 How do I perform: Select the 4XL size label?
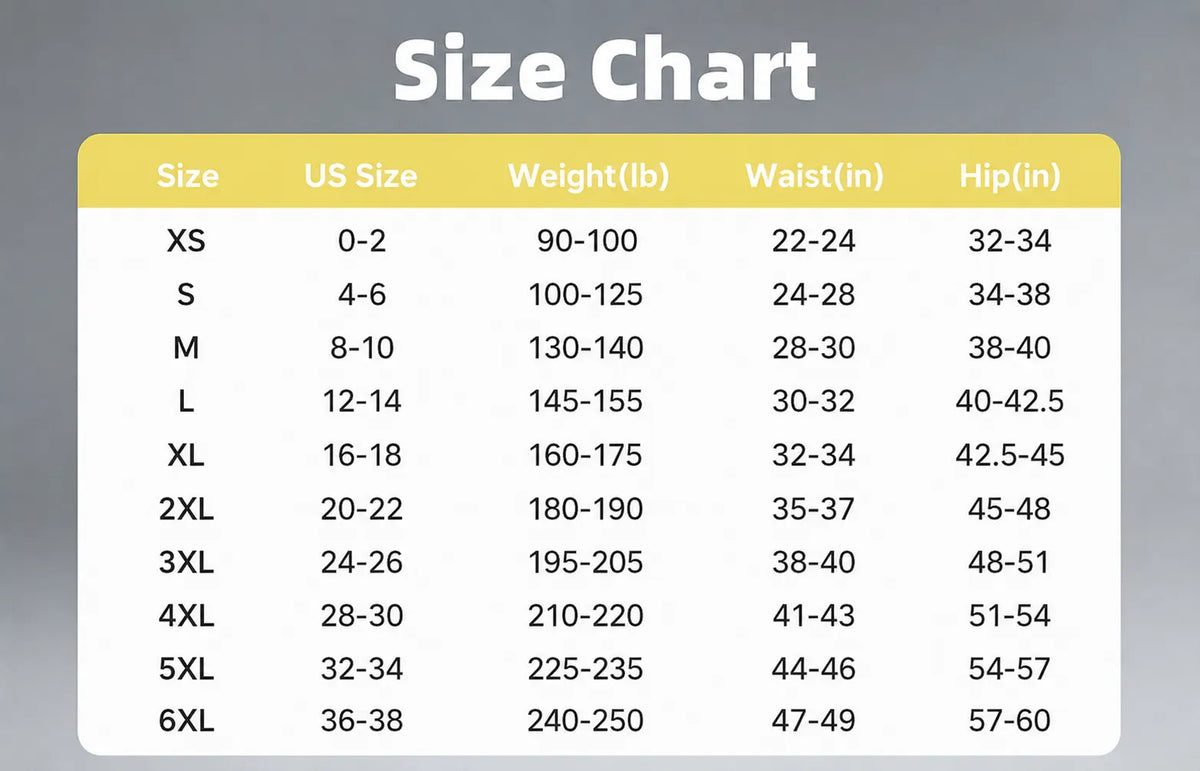coord(186,615)
